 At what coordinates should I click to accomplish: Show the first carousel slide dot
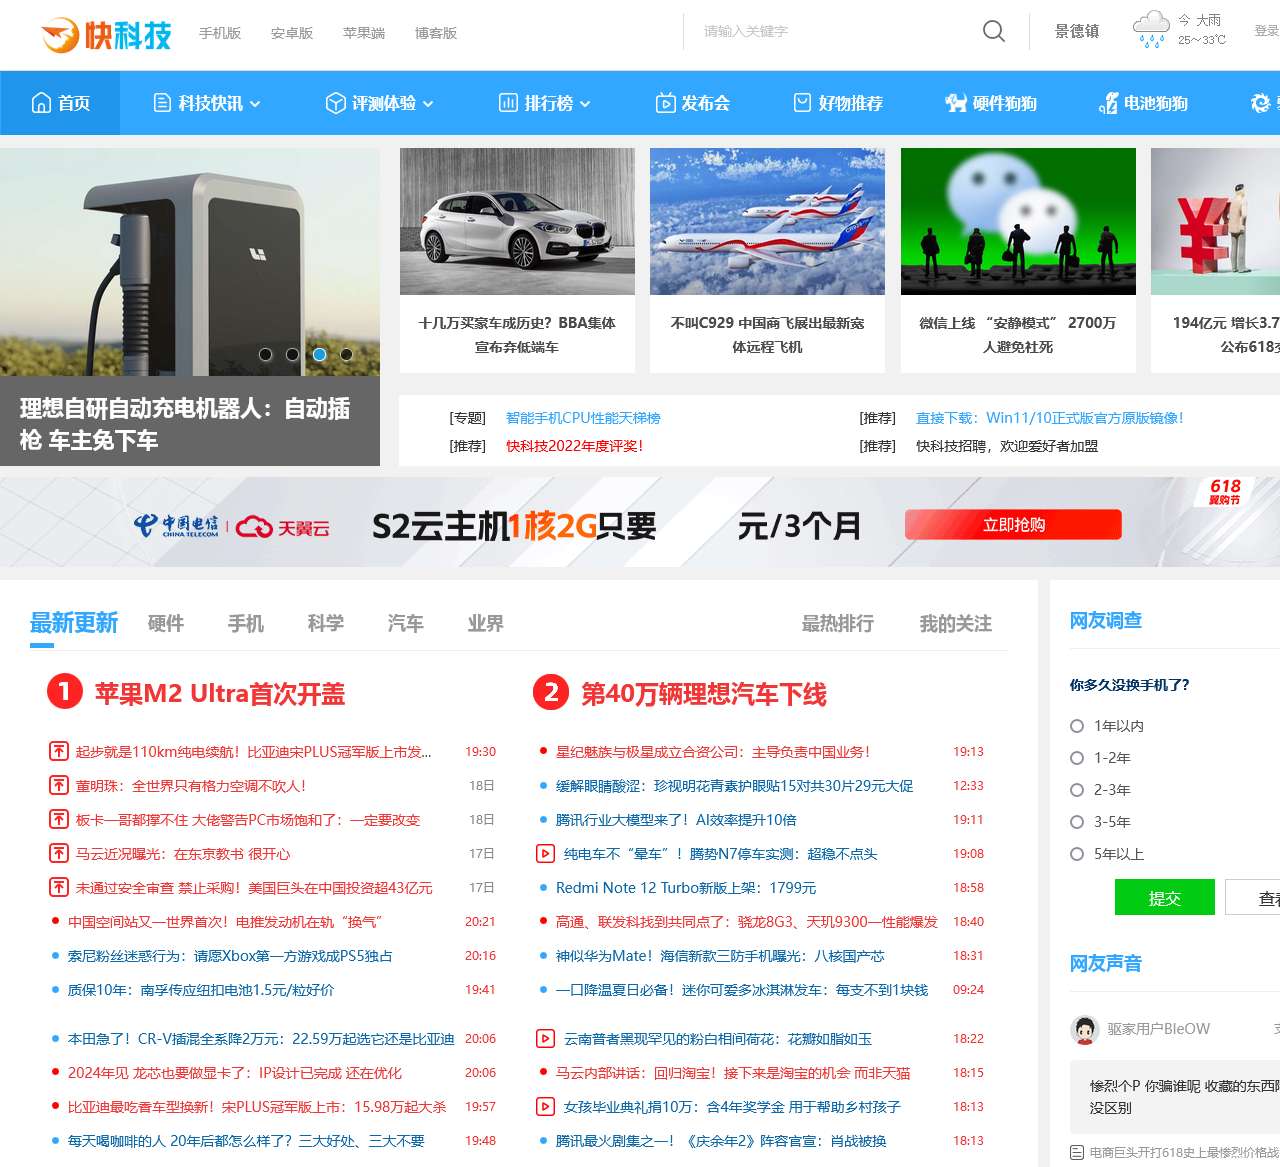[x=266, y=354]
